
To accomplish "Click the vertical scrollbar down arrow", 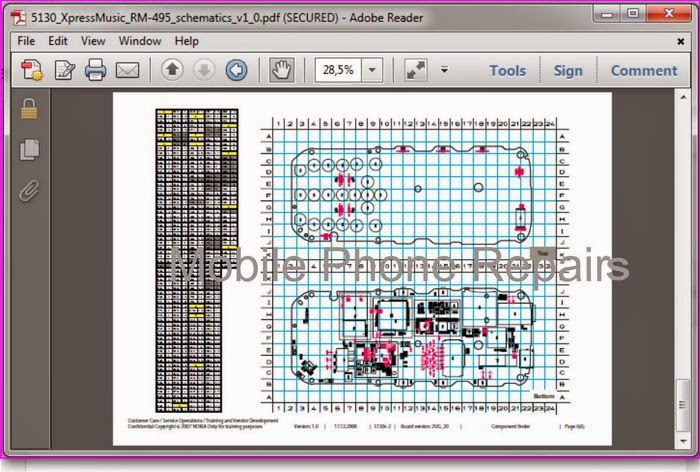I will [683, 441].
